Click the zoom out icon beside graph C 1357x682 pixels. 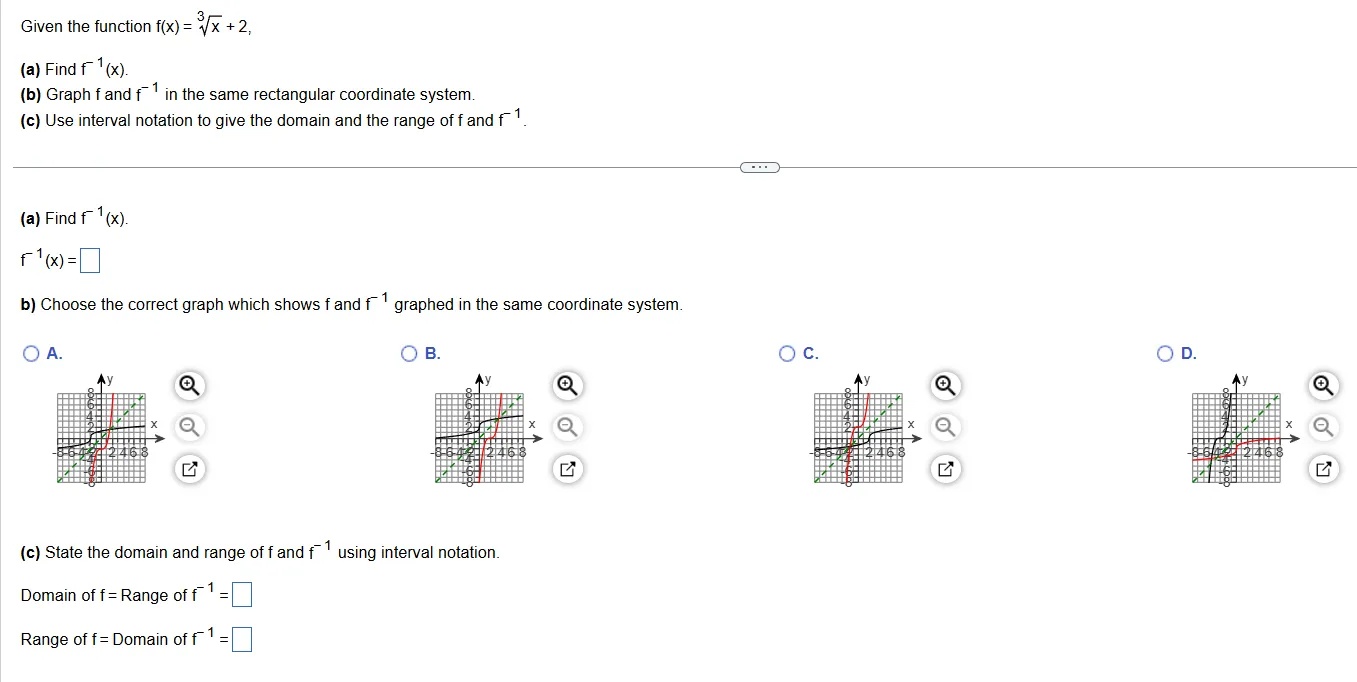point(944,427)
